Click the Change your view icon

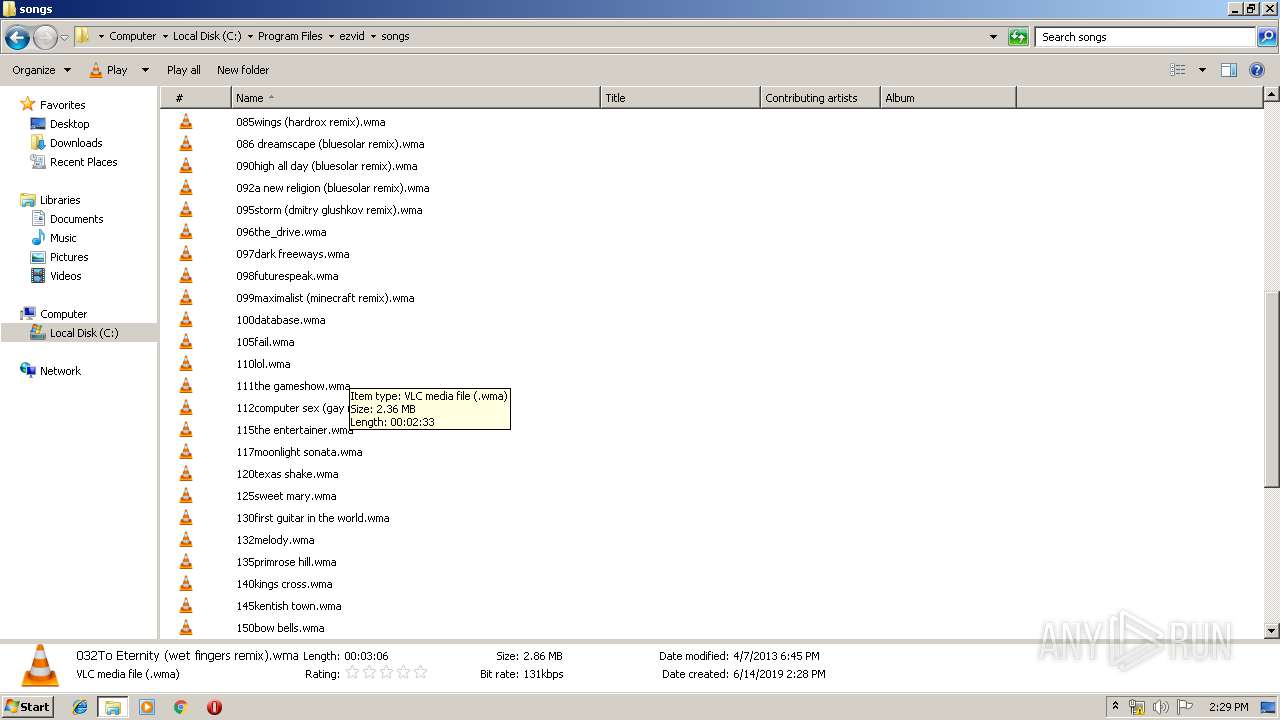click(1178, 70)
